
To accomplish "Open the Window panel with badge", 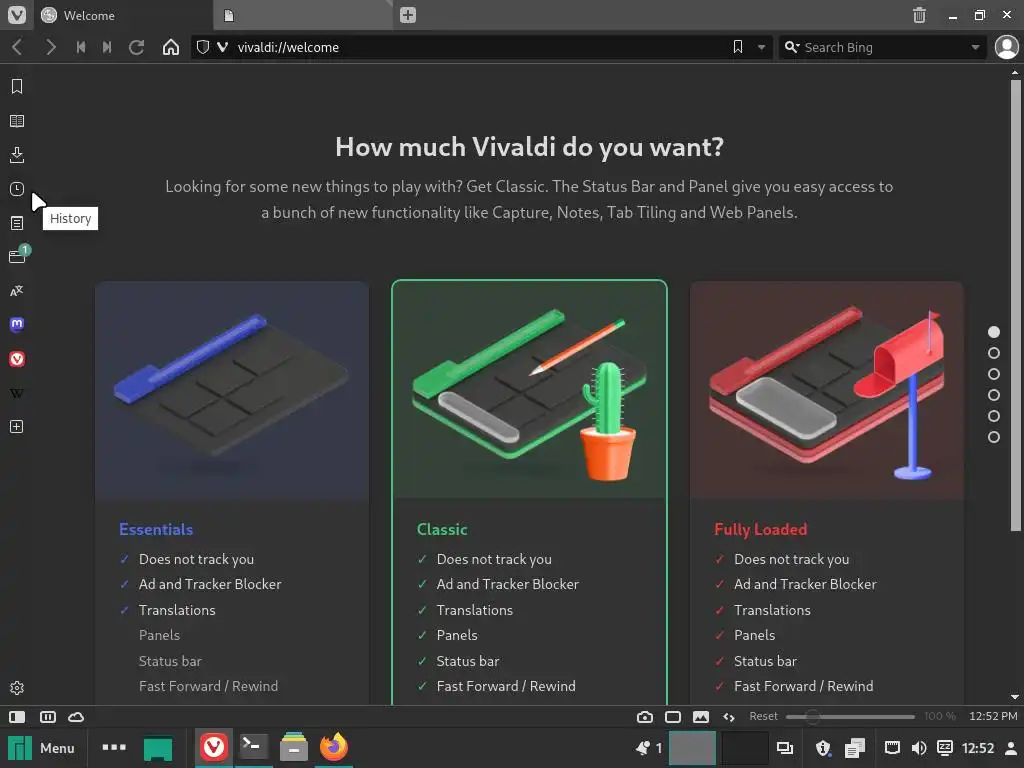I will click(x=18, y=255).
